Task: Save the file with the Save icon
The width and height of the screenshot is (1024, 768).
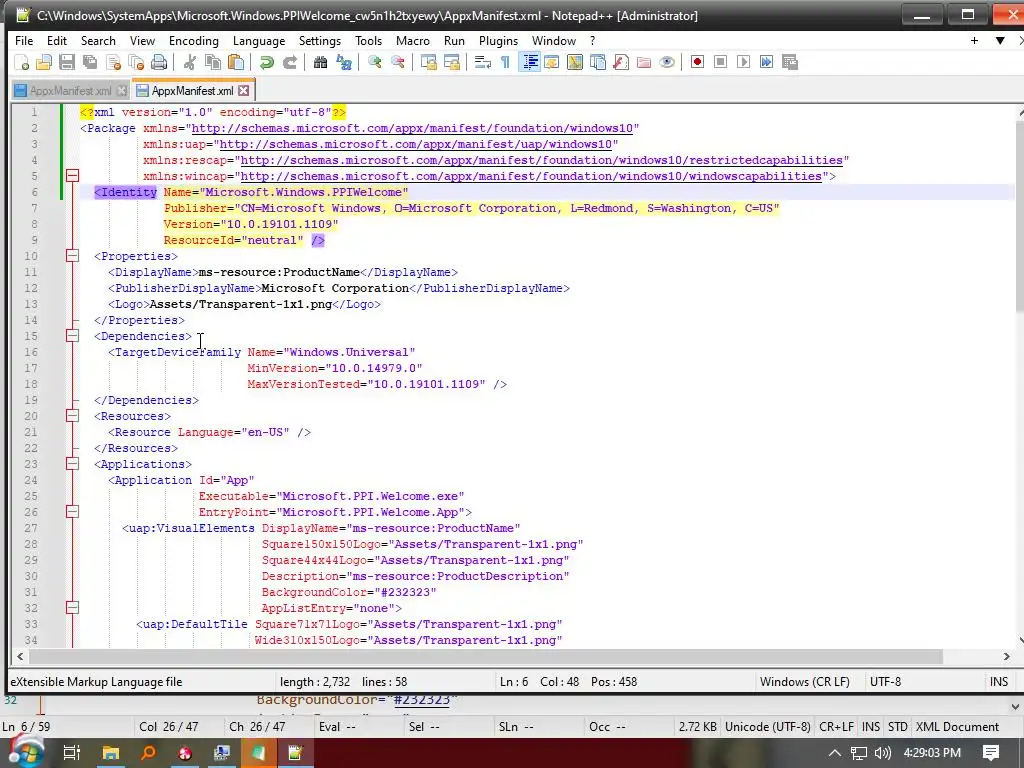Action: coord(67,63)
